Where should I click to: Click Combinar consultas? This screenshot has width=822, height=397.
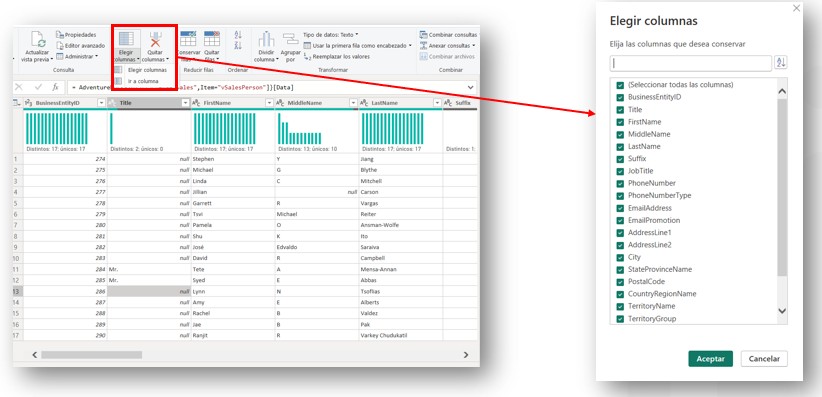[x=448, y=35]
